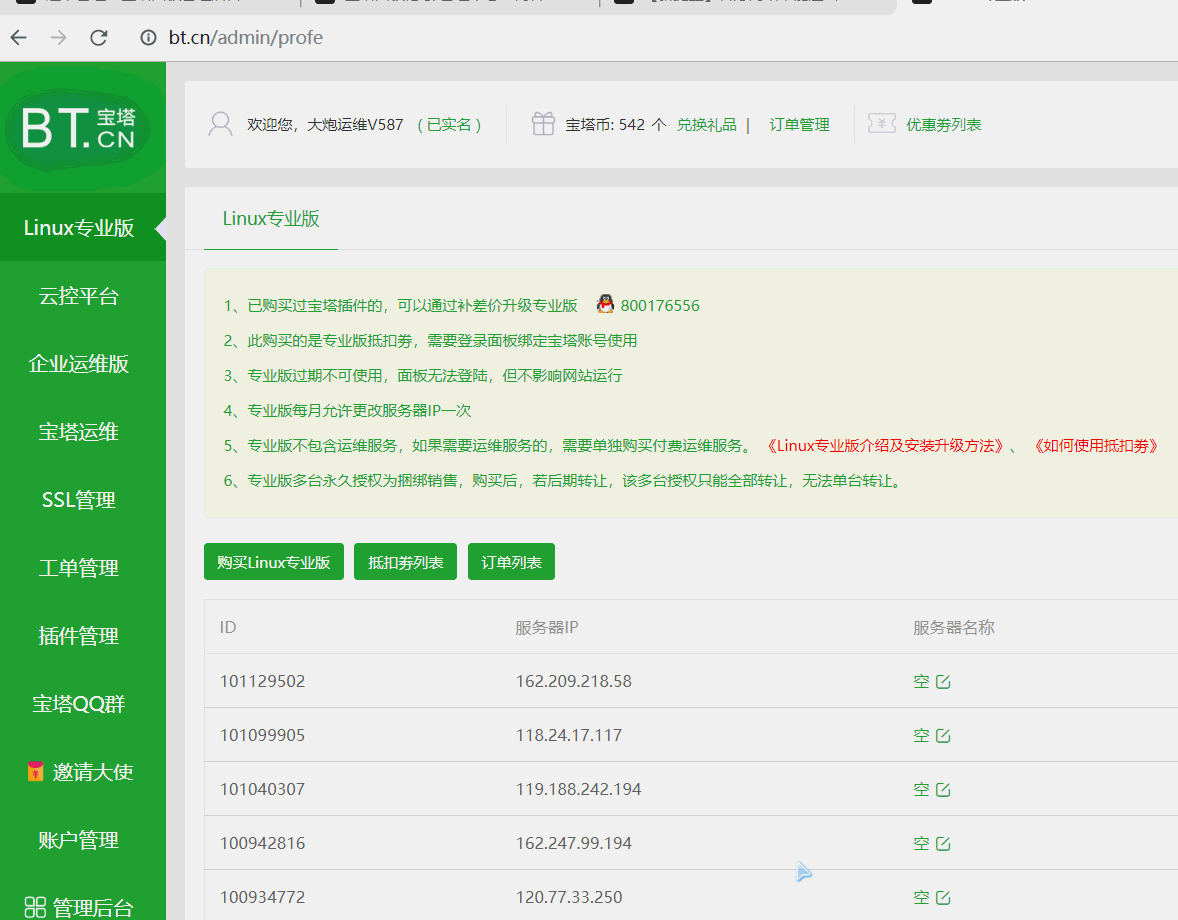Screen dimensions: 1178x920
Task: Click the 宝塔币: 542 个 balance text
Action: click(x=615, y=125)
